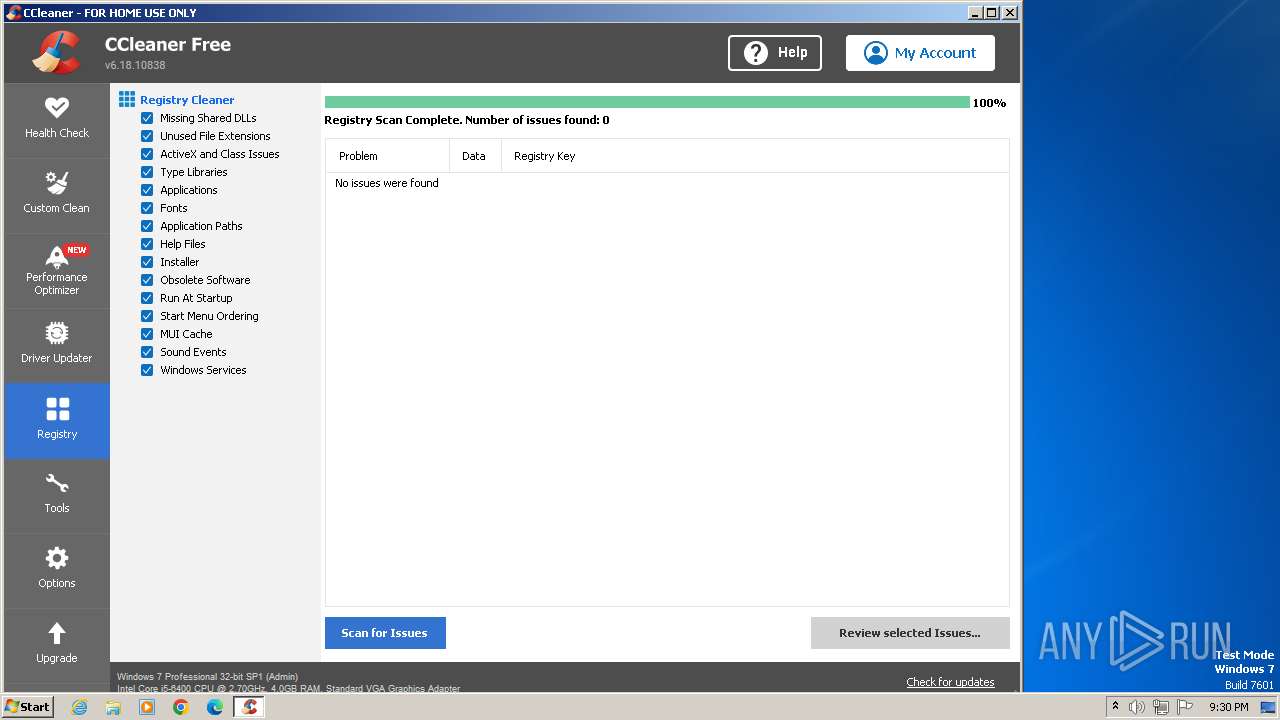
Task: Toggle Windows Services checkbox
Action: [147, 370]
